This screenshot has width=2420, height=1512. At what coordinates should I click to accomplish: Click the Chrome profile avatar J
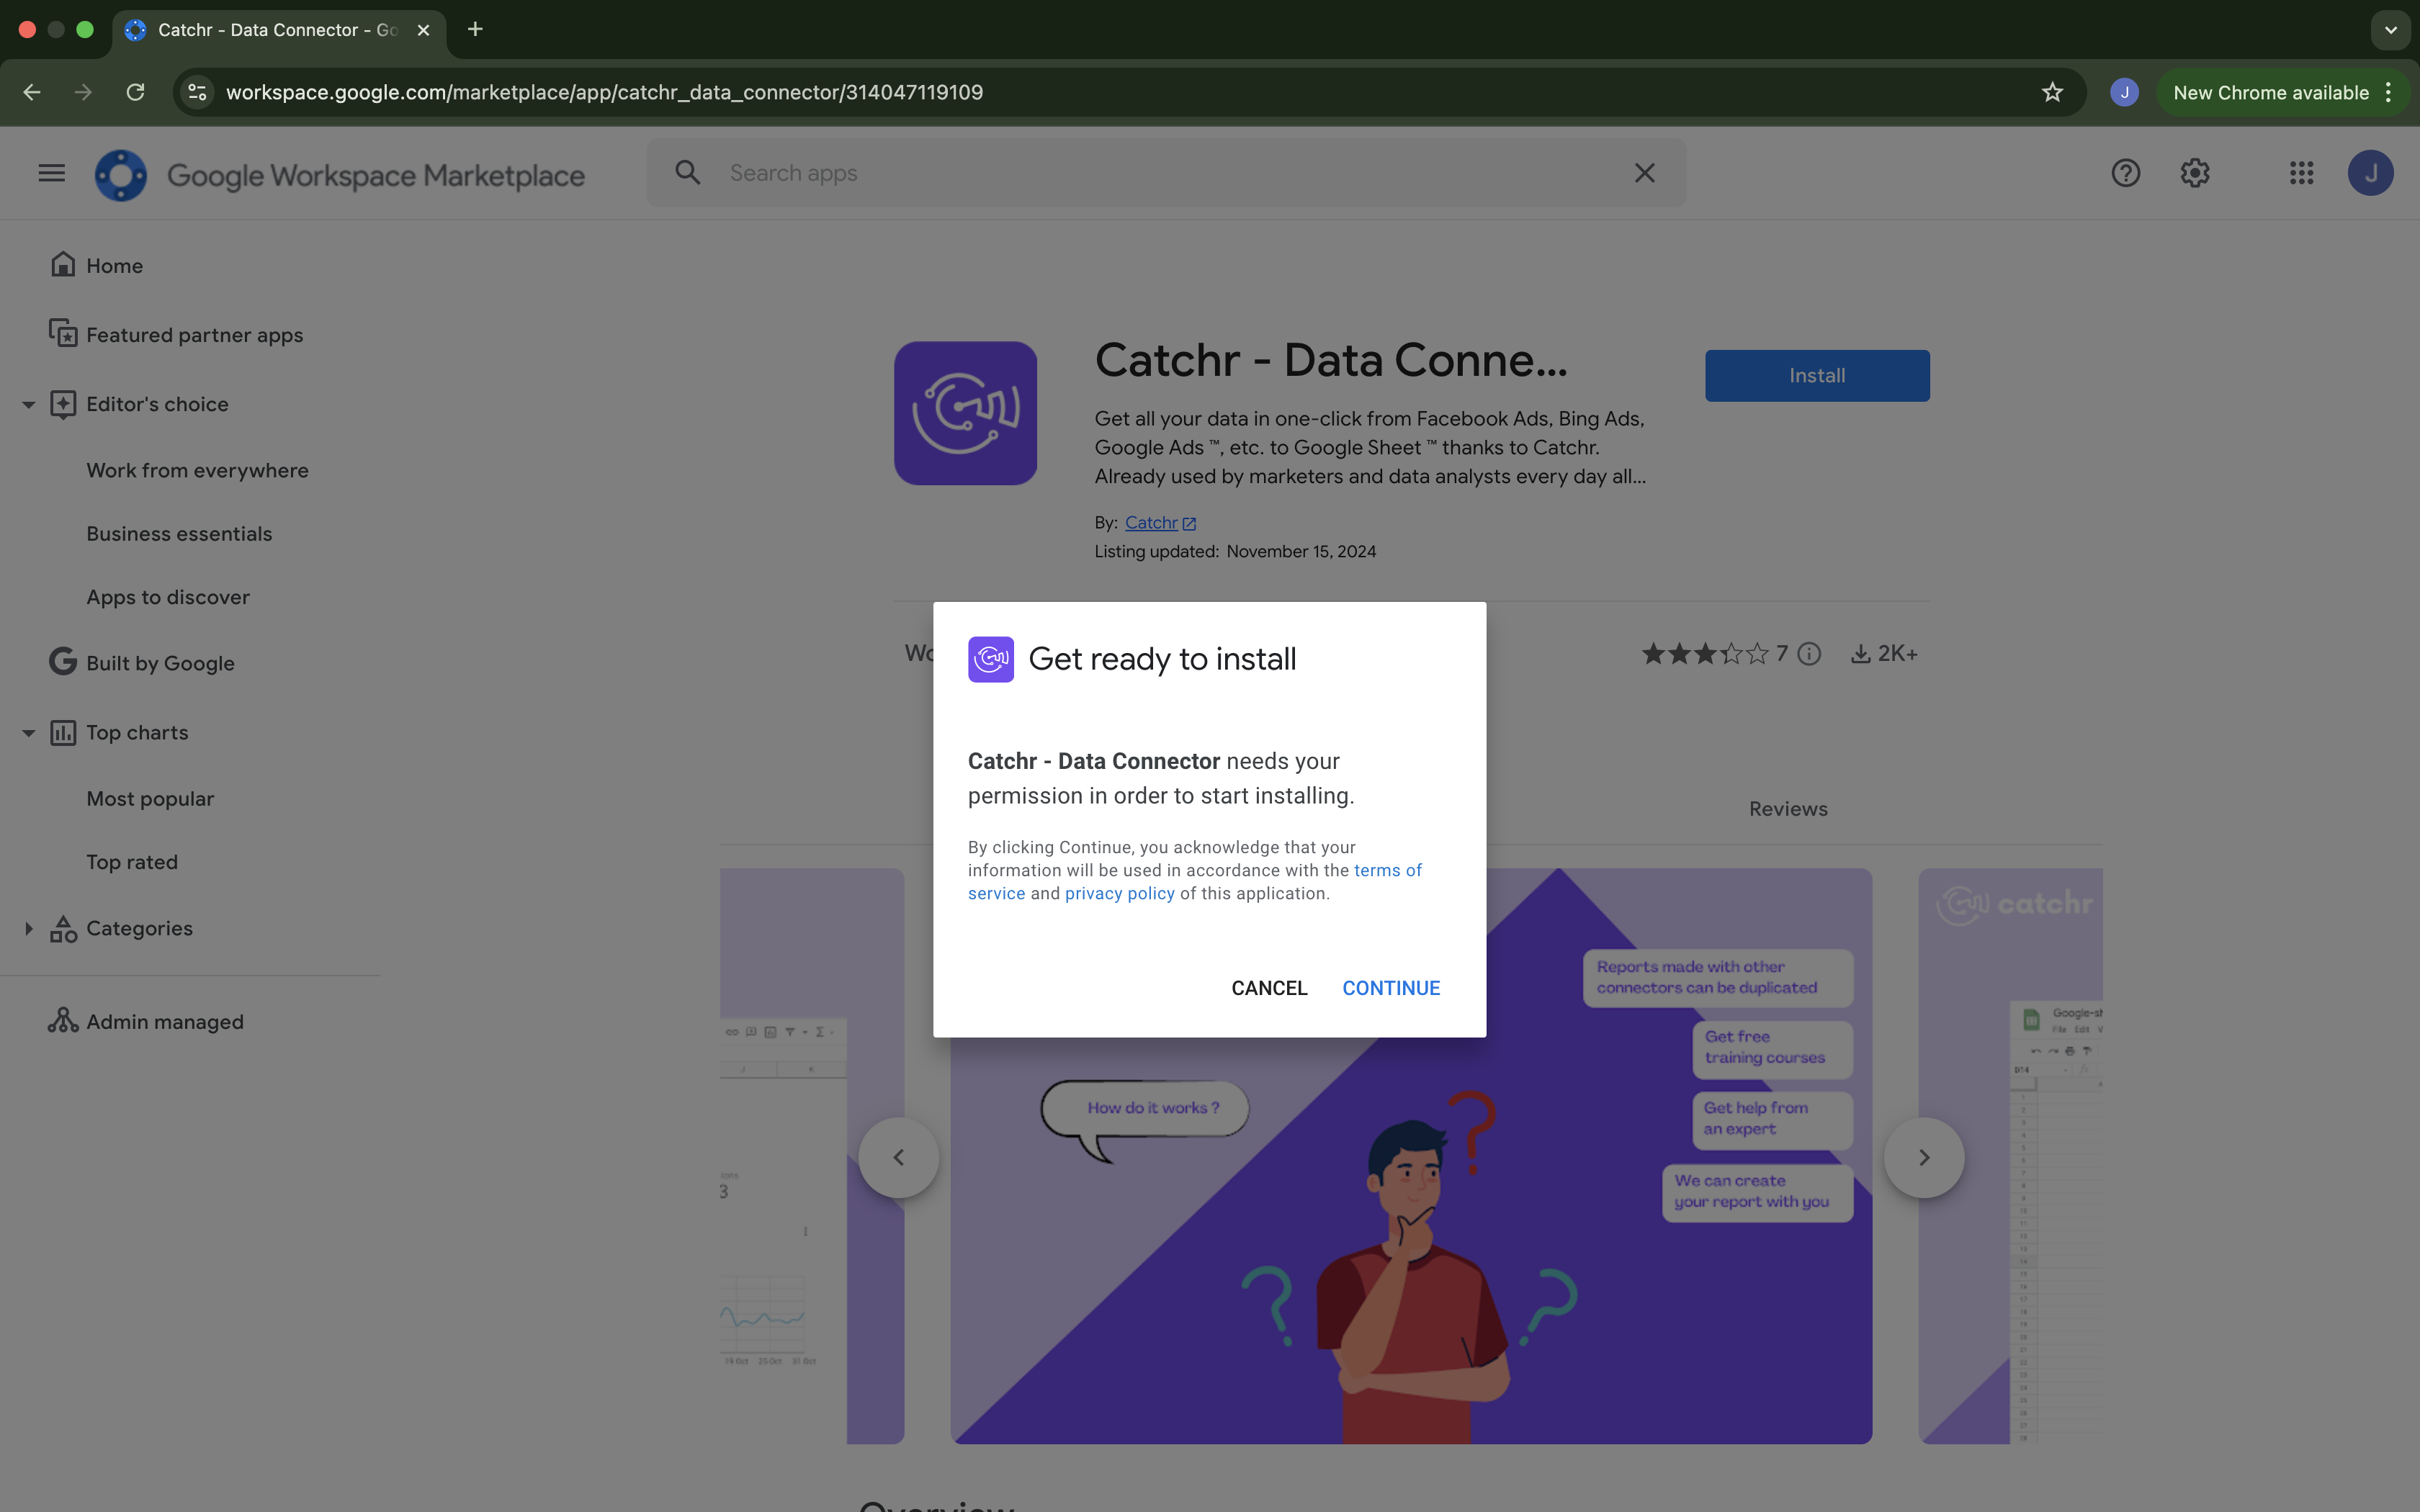tap(2124, 92)
